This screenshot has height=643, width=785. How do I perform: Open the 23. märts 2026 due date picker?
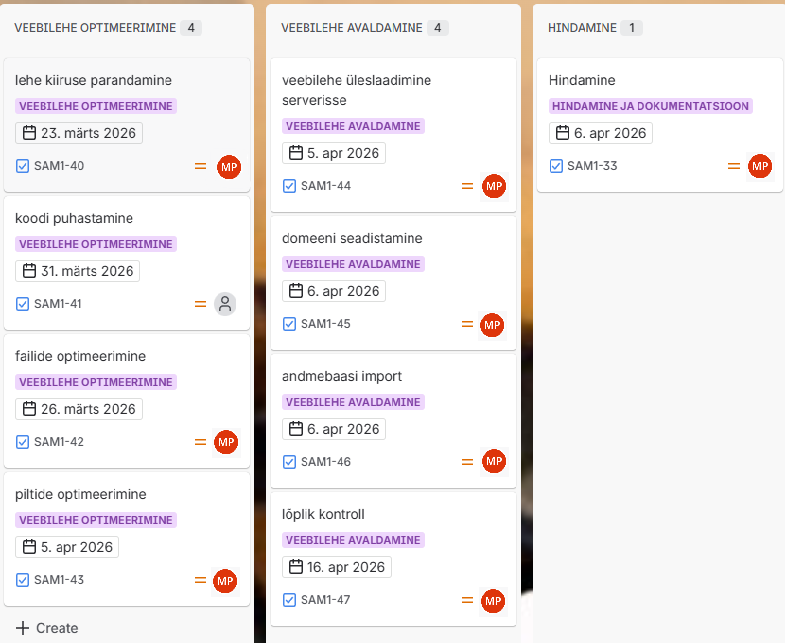[x=80, y=133]
